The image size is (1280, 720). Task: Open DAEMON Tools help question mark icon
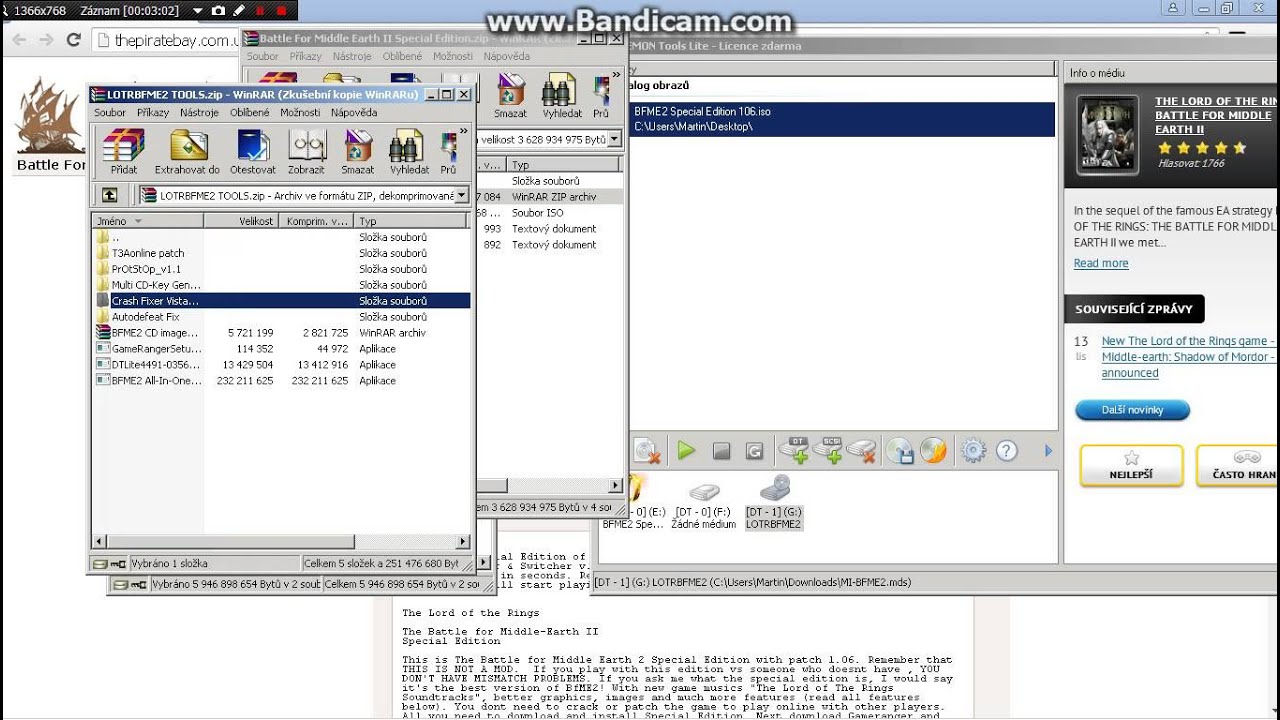point(1006,451)
